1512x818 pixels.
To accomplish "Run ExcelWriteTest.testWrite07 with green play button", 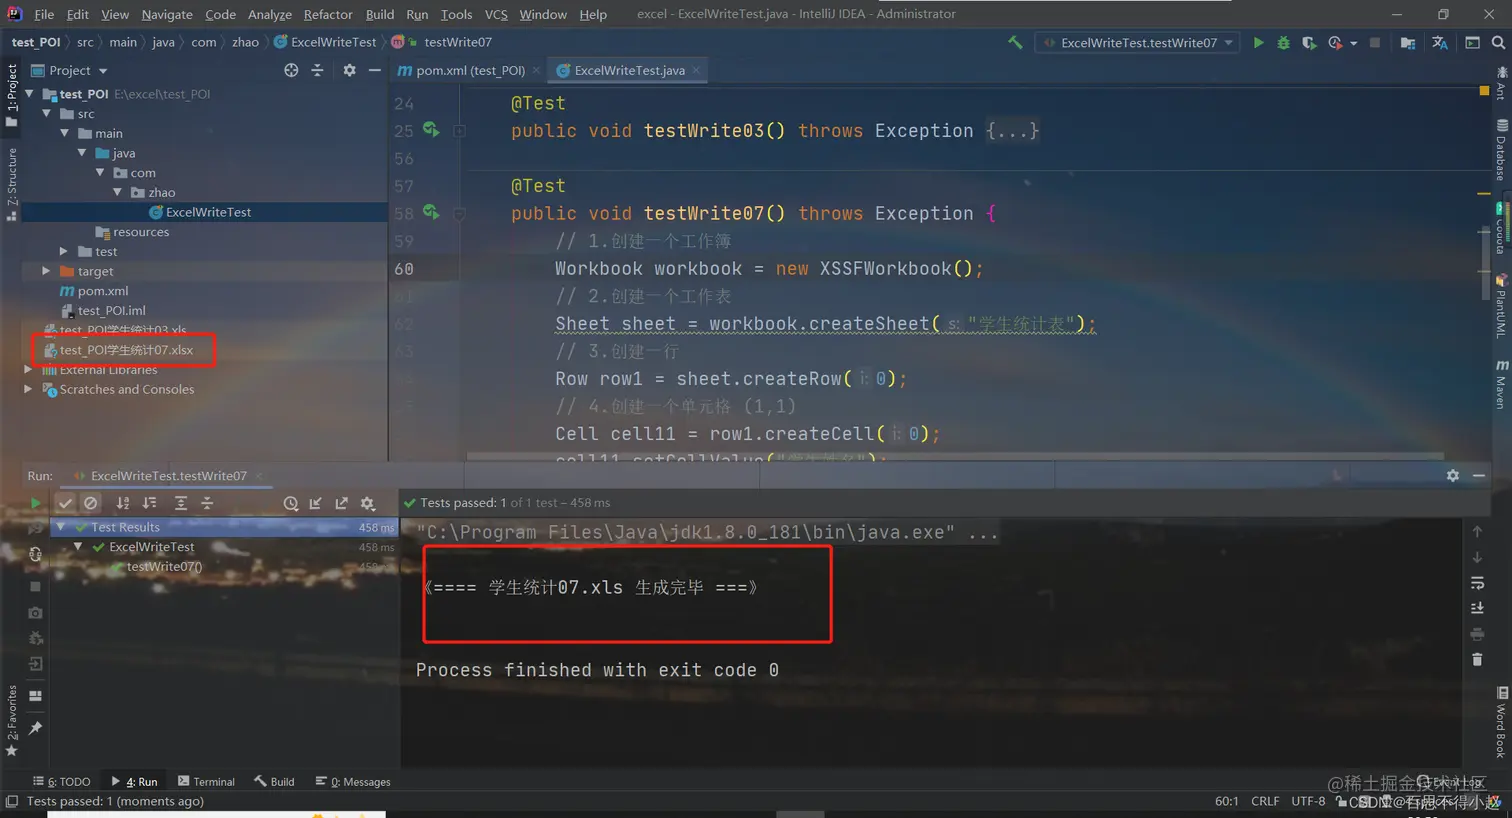I will pyautogui.click(x=1258, y=43).
